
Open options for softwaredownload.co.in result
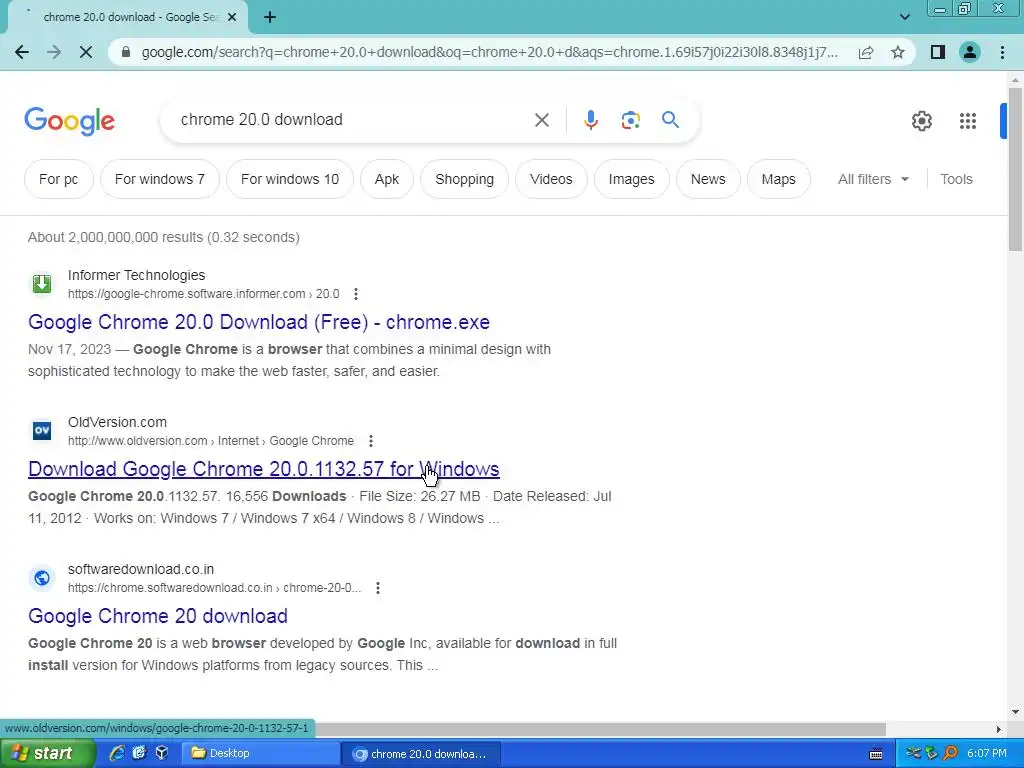click(378, 588)
